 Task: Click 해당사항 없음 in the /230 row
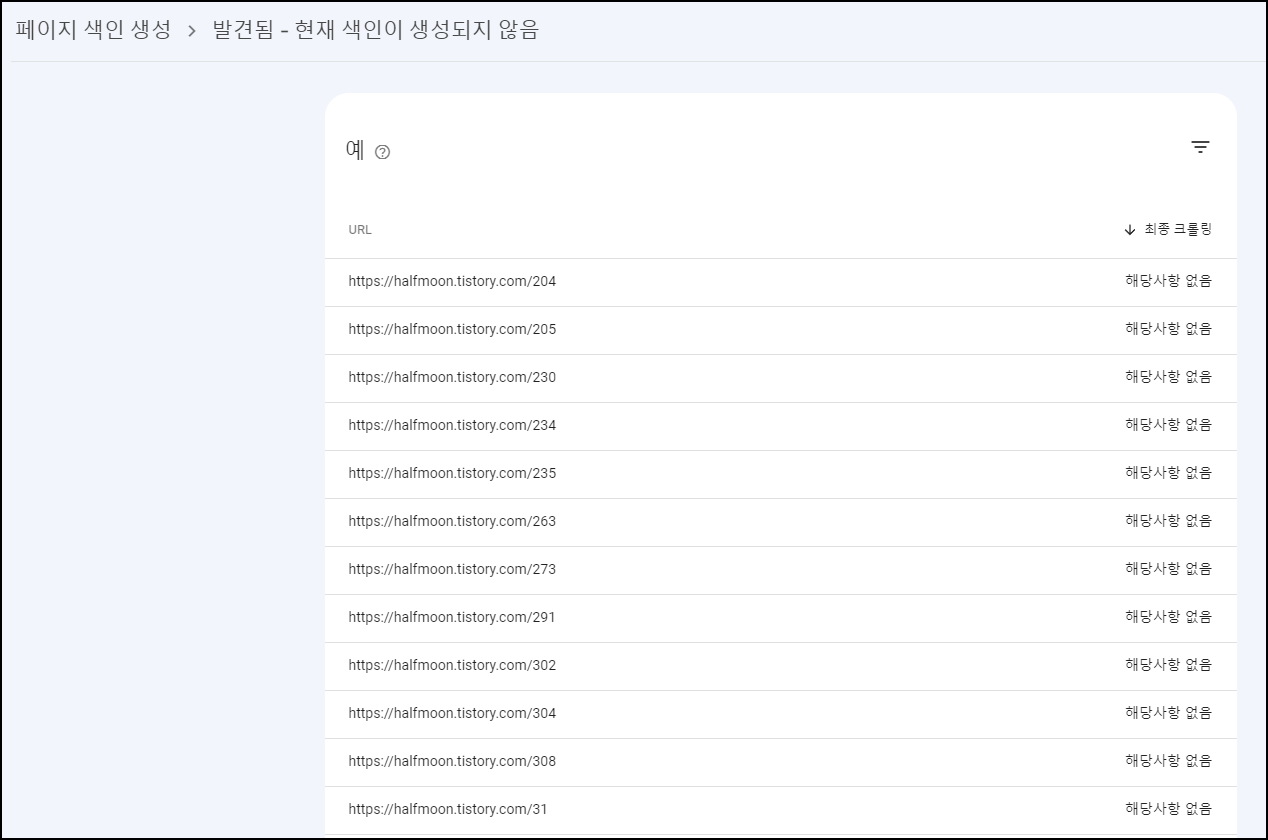click(1168, 377)
